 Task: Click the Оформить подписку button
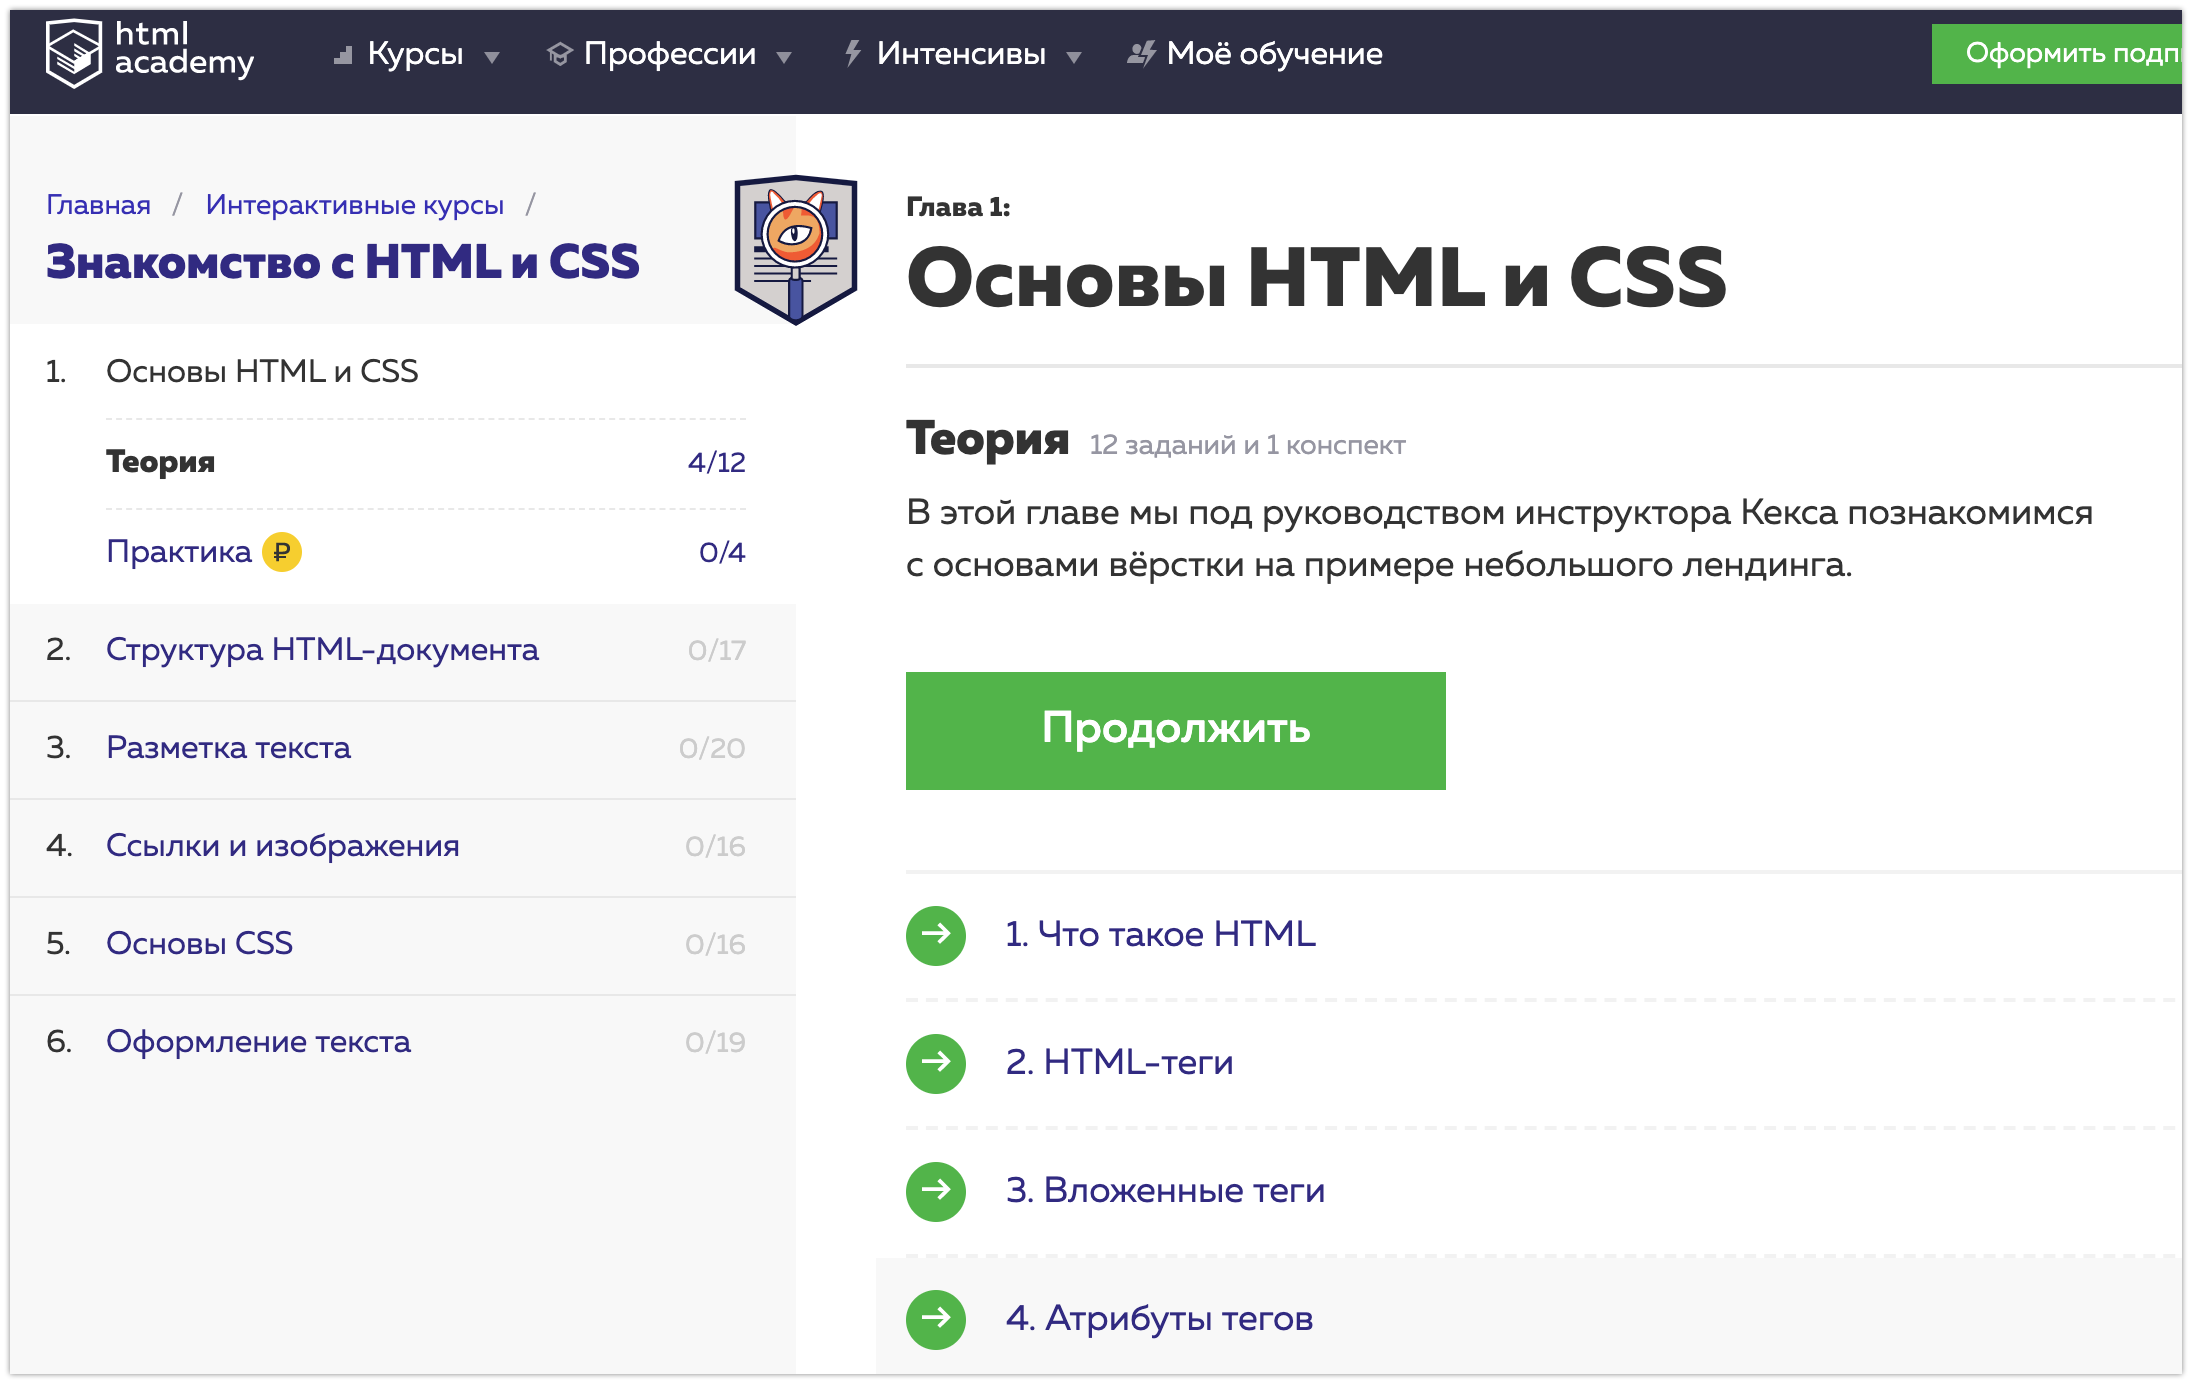[2057, 53]
